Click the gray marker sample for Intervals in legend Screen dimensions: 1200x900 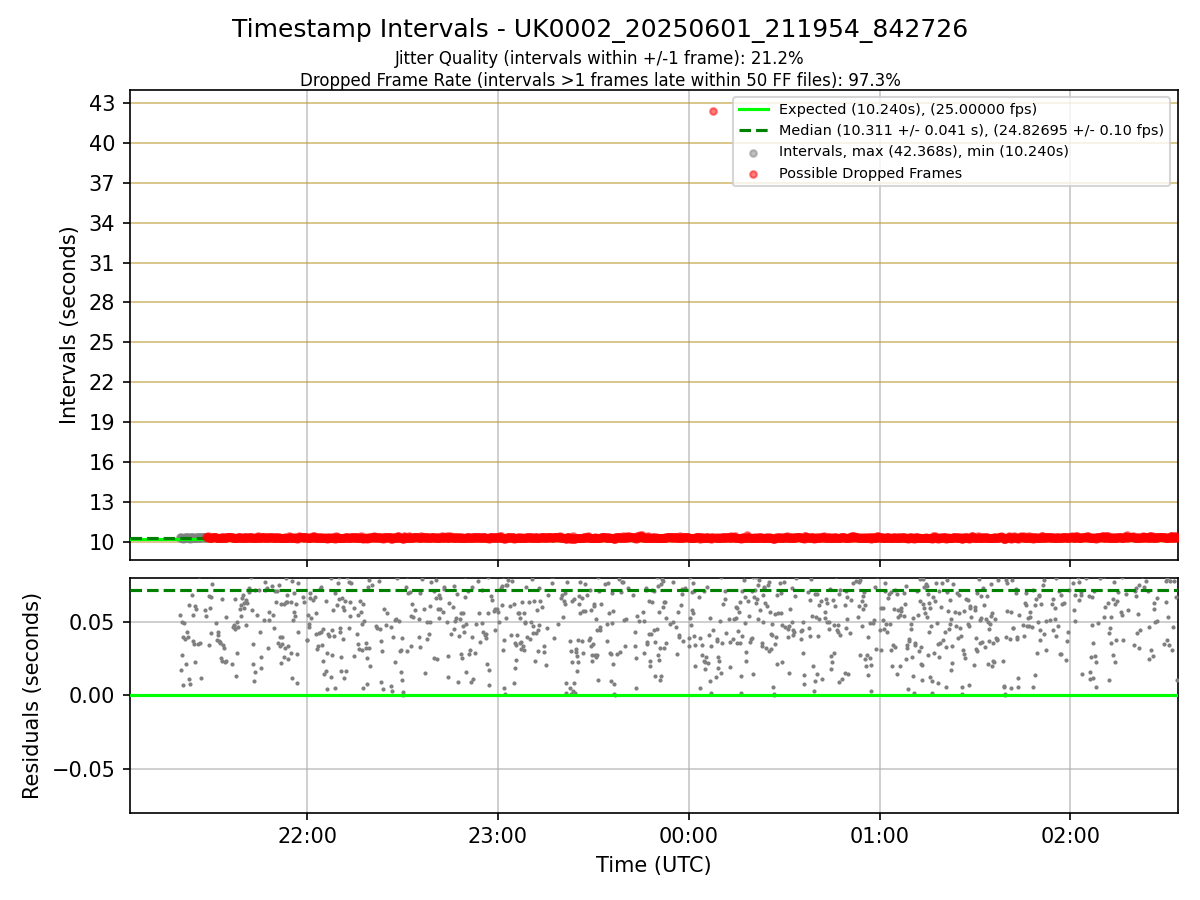(x=753, y=152)
